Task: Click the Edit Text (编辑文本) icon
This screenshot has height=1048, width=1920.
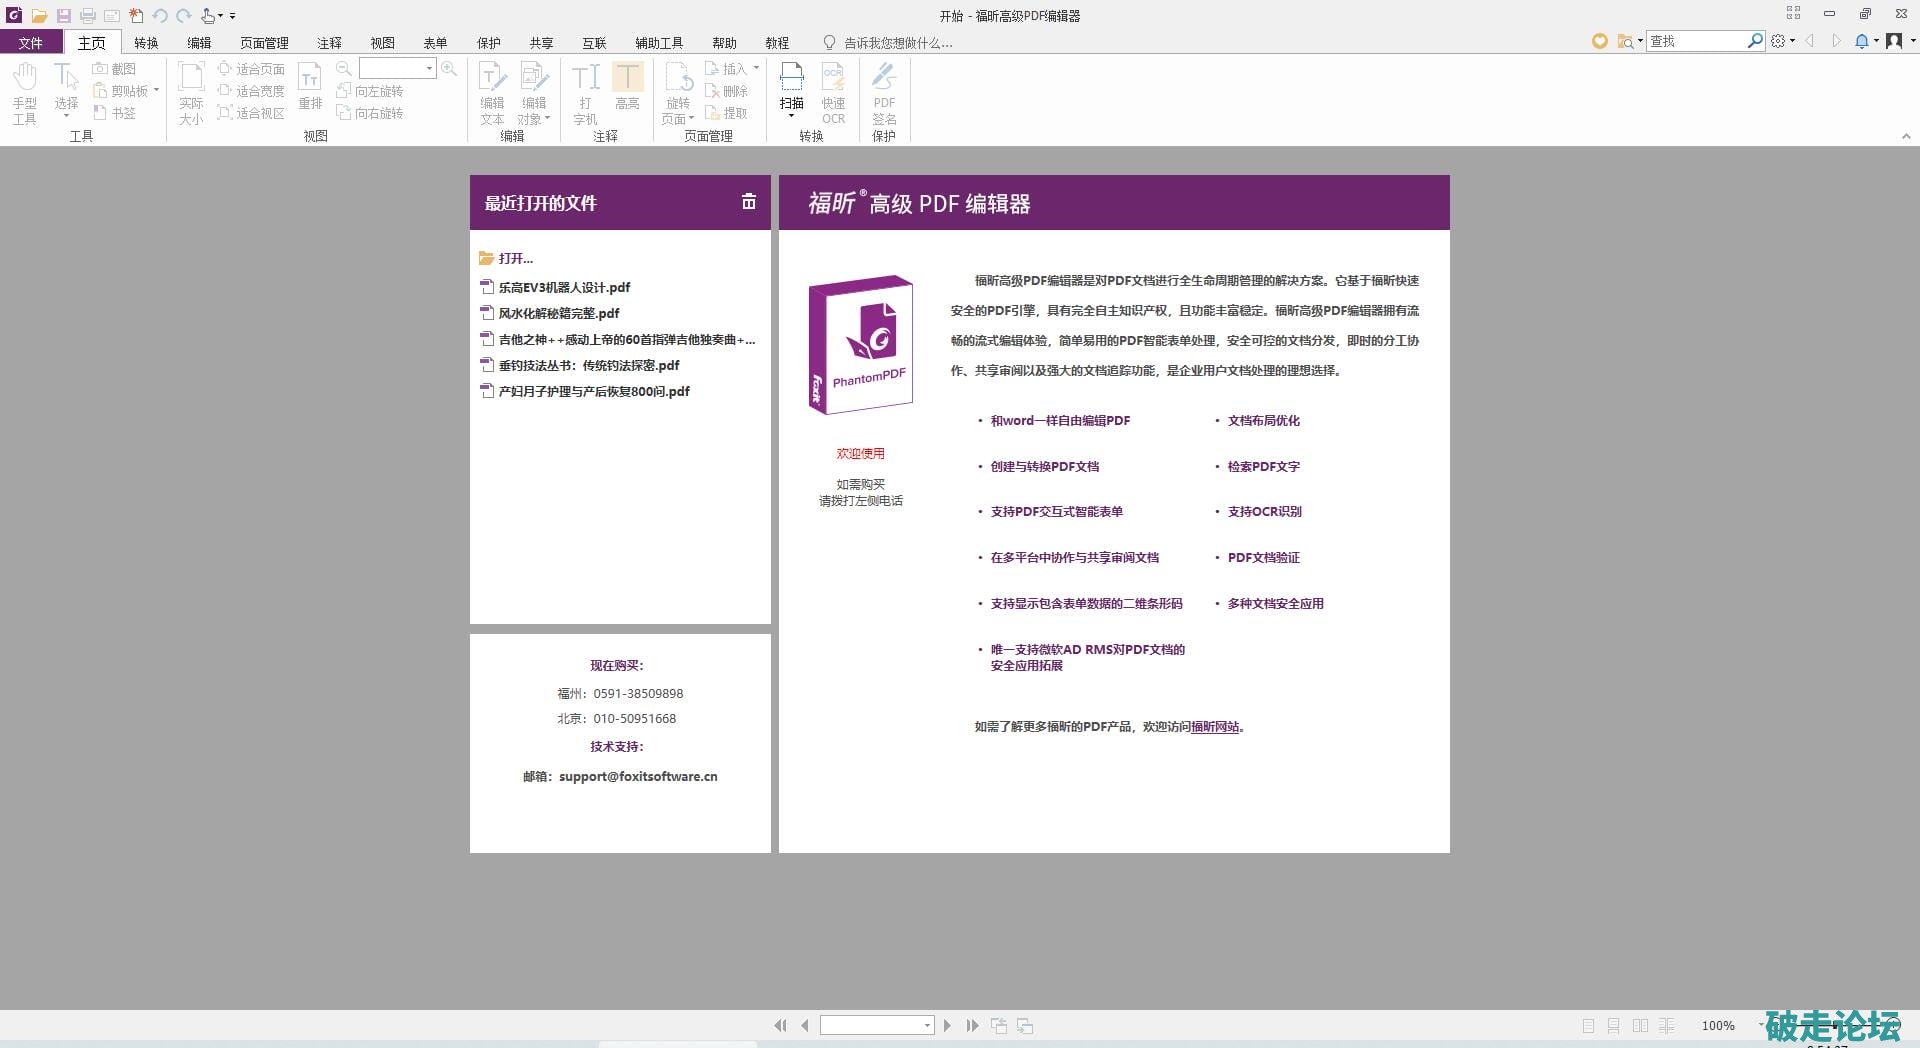Action: coord(492,92)
